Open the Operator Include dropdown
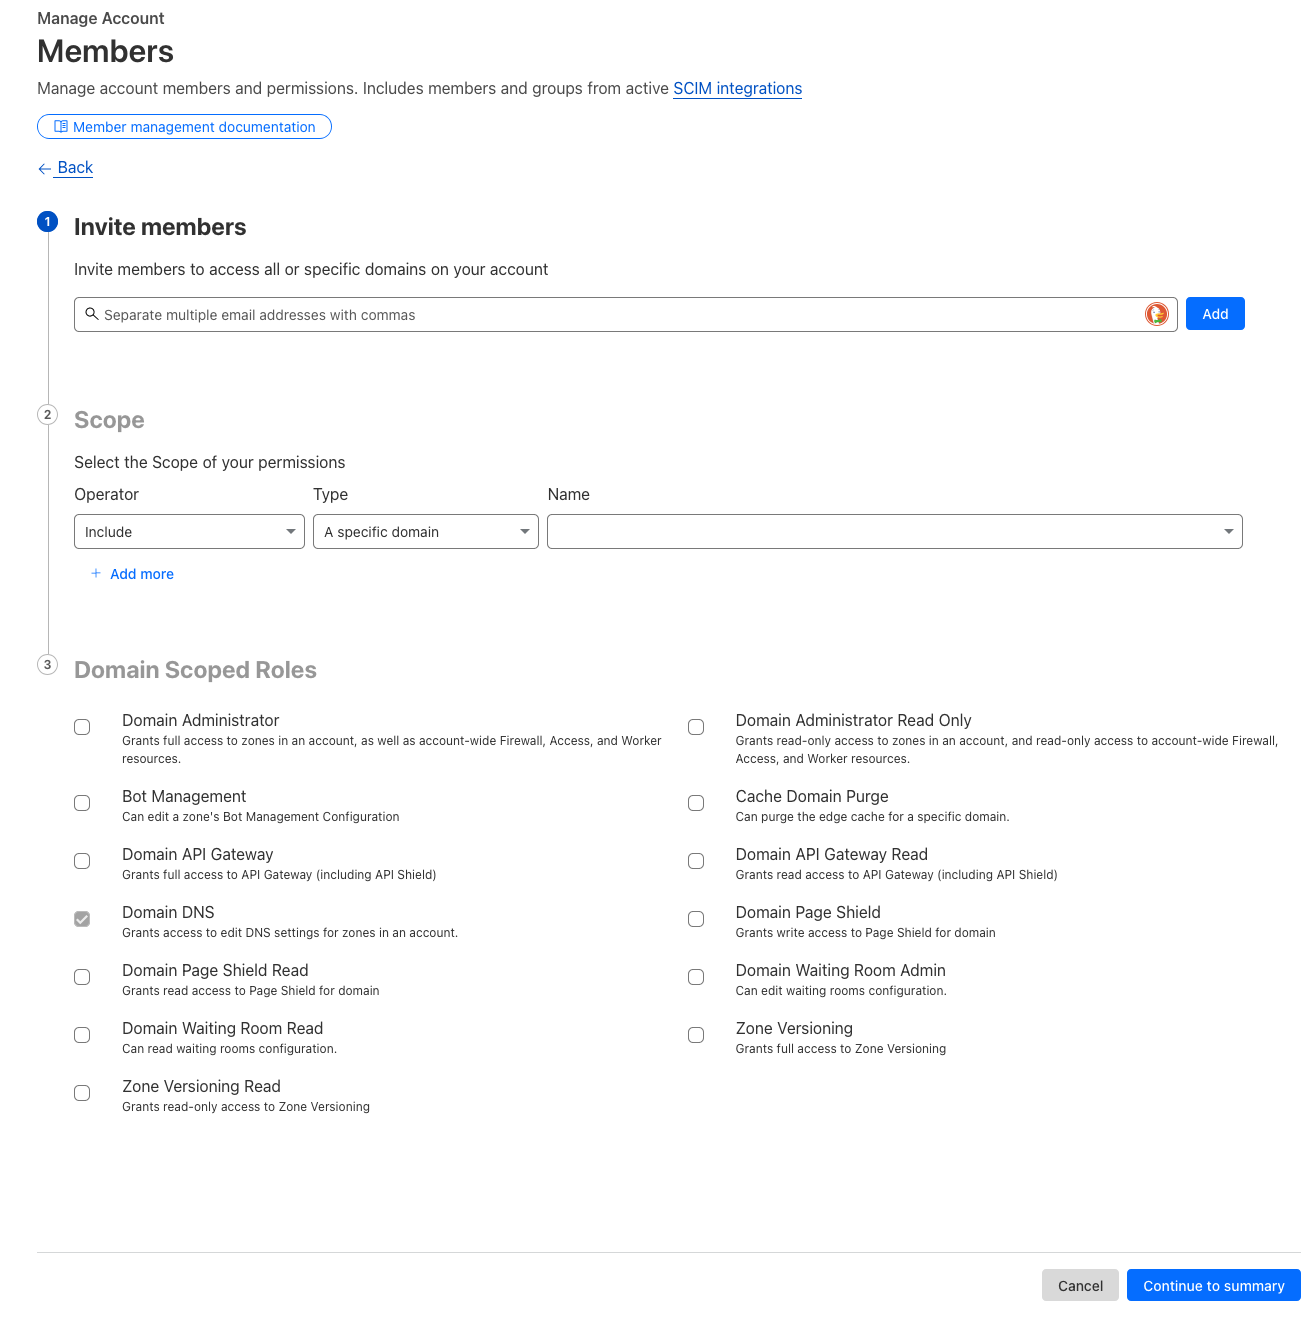This screenshot has width=1312, height=1323. tap(189, 532)
